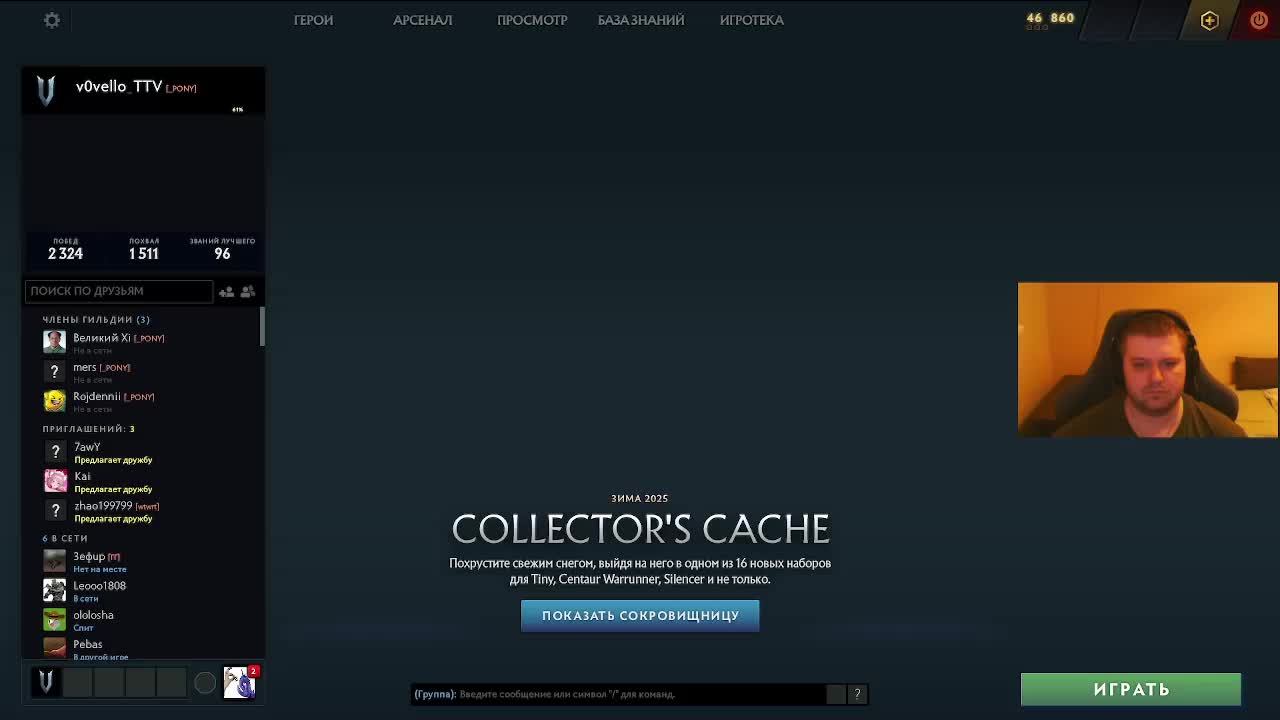Open Великий Xi's avatar

(55, 342)
